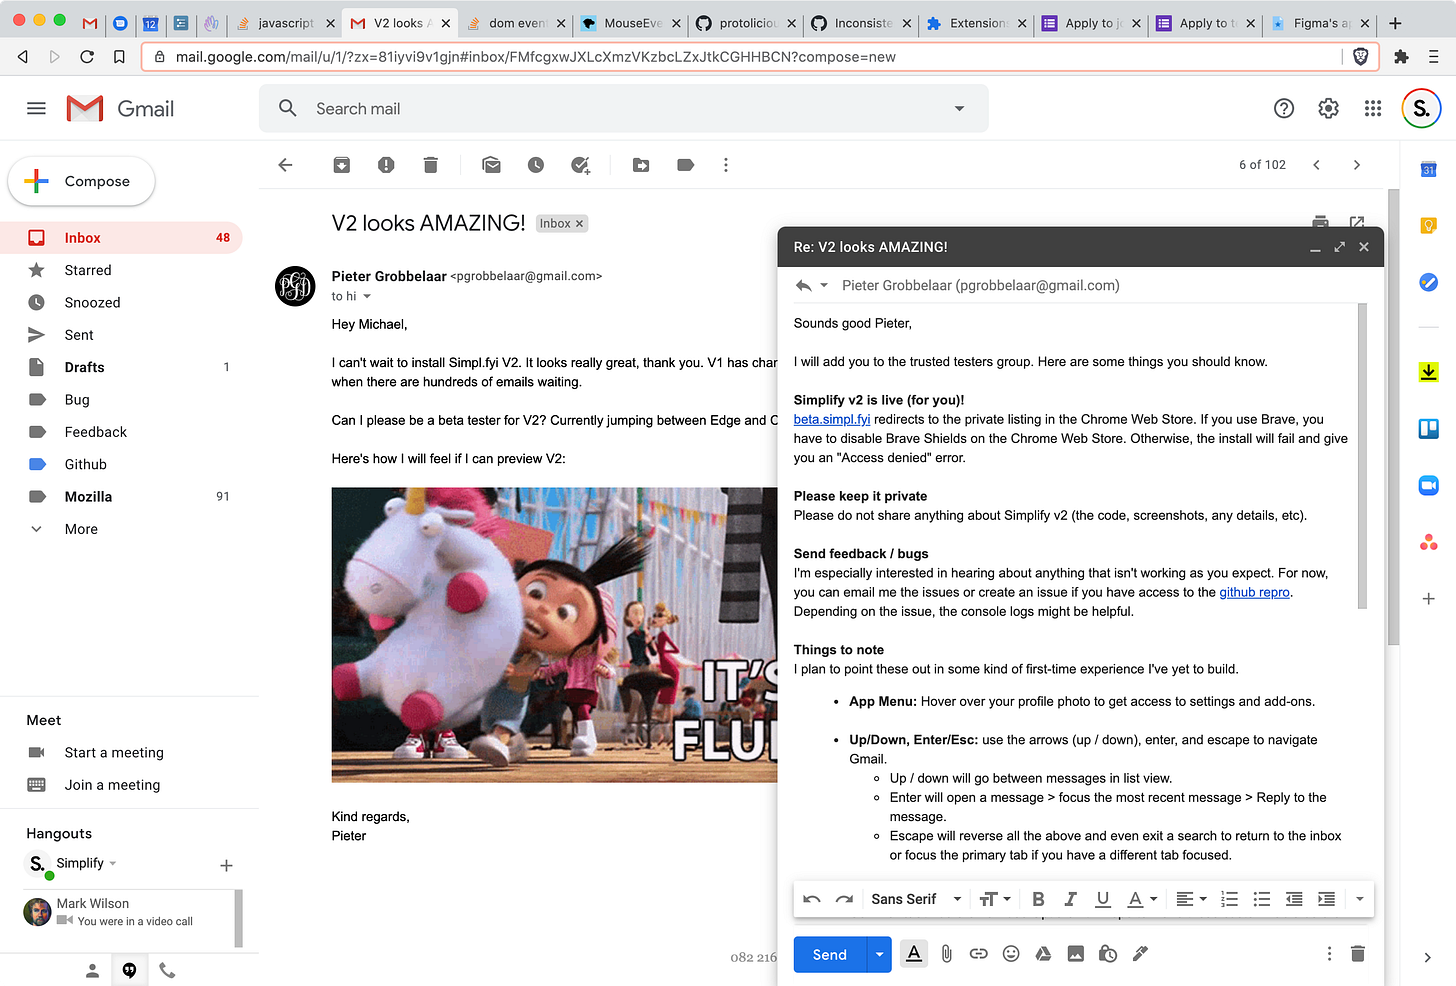Open the Google apps grid
The width and height of the screenshot is (1456, 986).
coord(1373,108)
